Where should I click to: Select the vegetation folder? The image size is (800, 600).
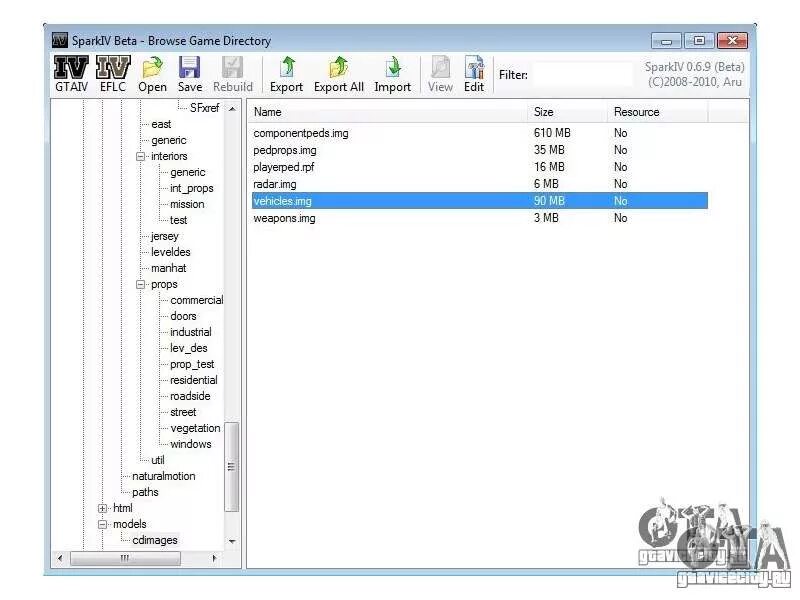(x=195, y=428)
